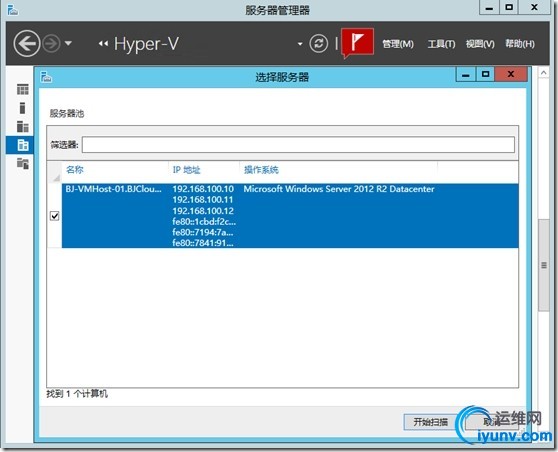Image resolution: width=558 pixels, height=452 pixels.
Task: Uncheck the BJ-VMHost-01 server checkbox
Action: click(54, 216)
